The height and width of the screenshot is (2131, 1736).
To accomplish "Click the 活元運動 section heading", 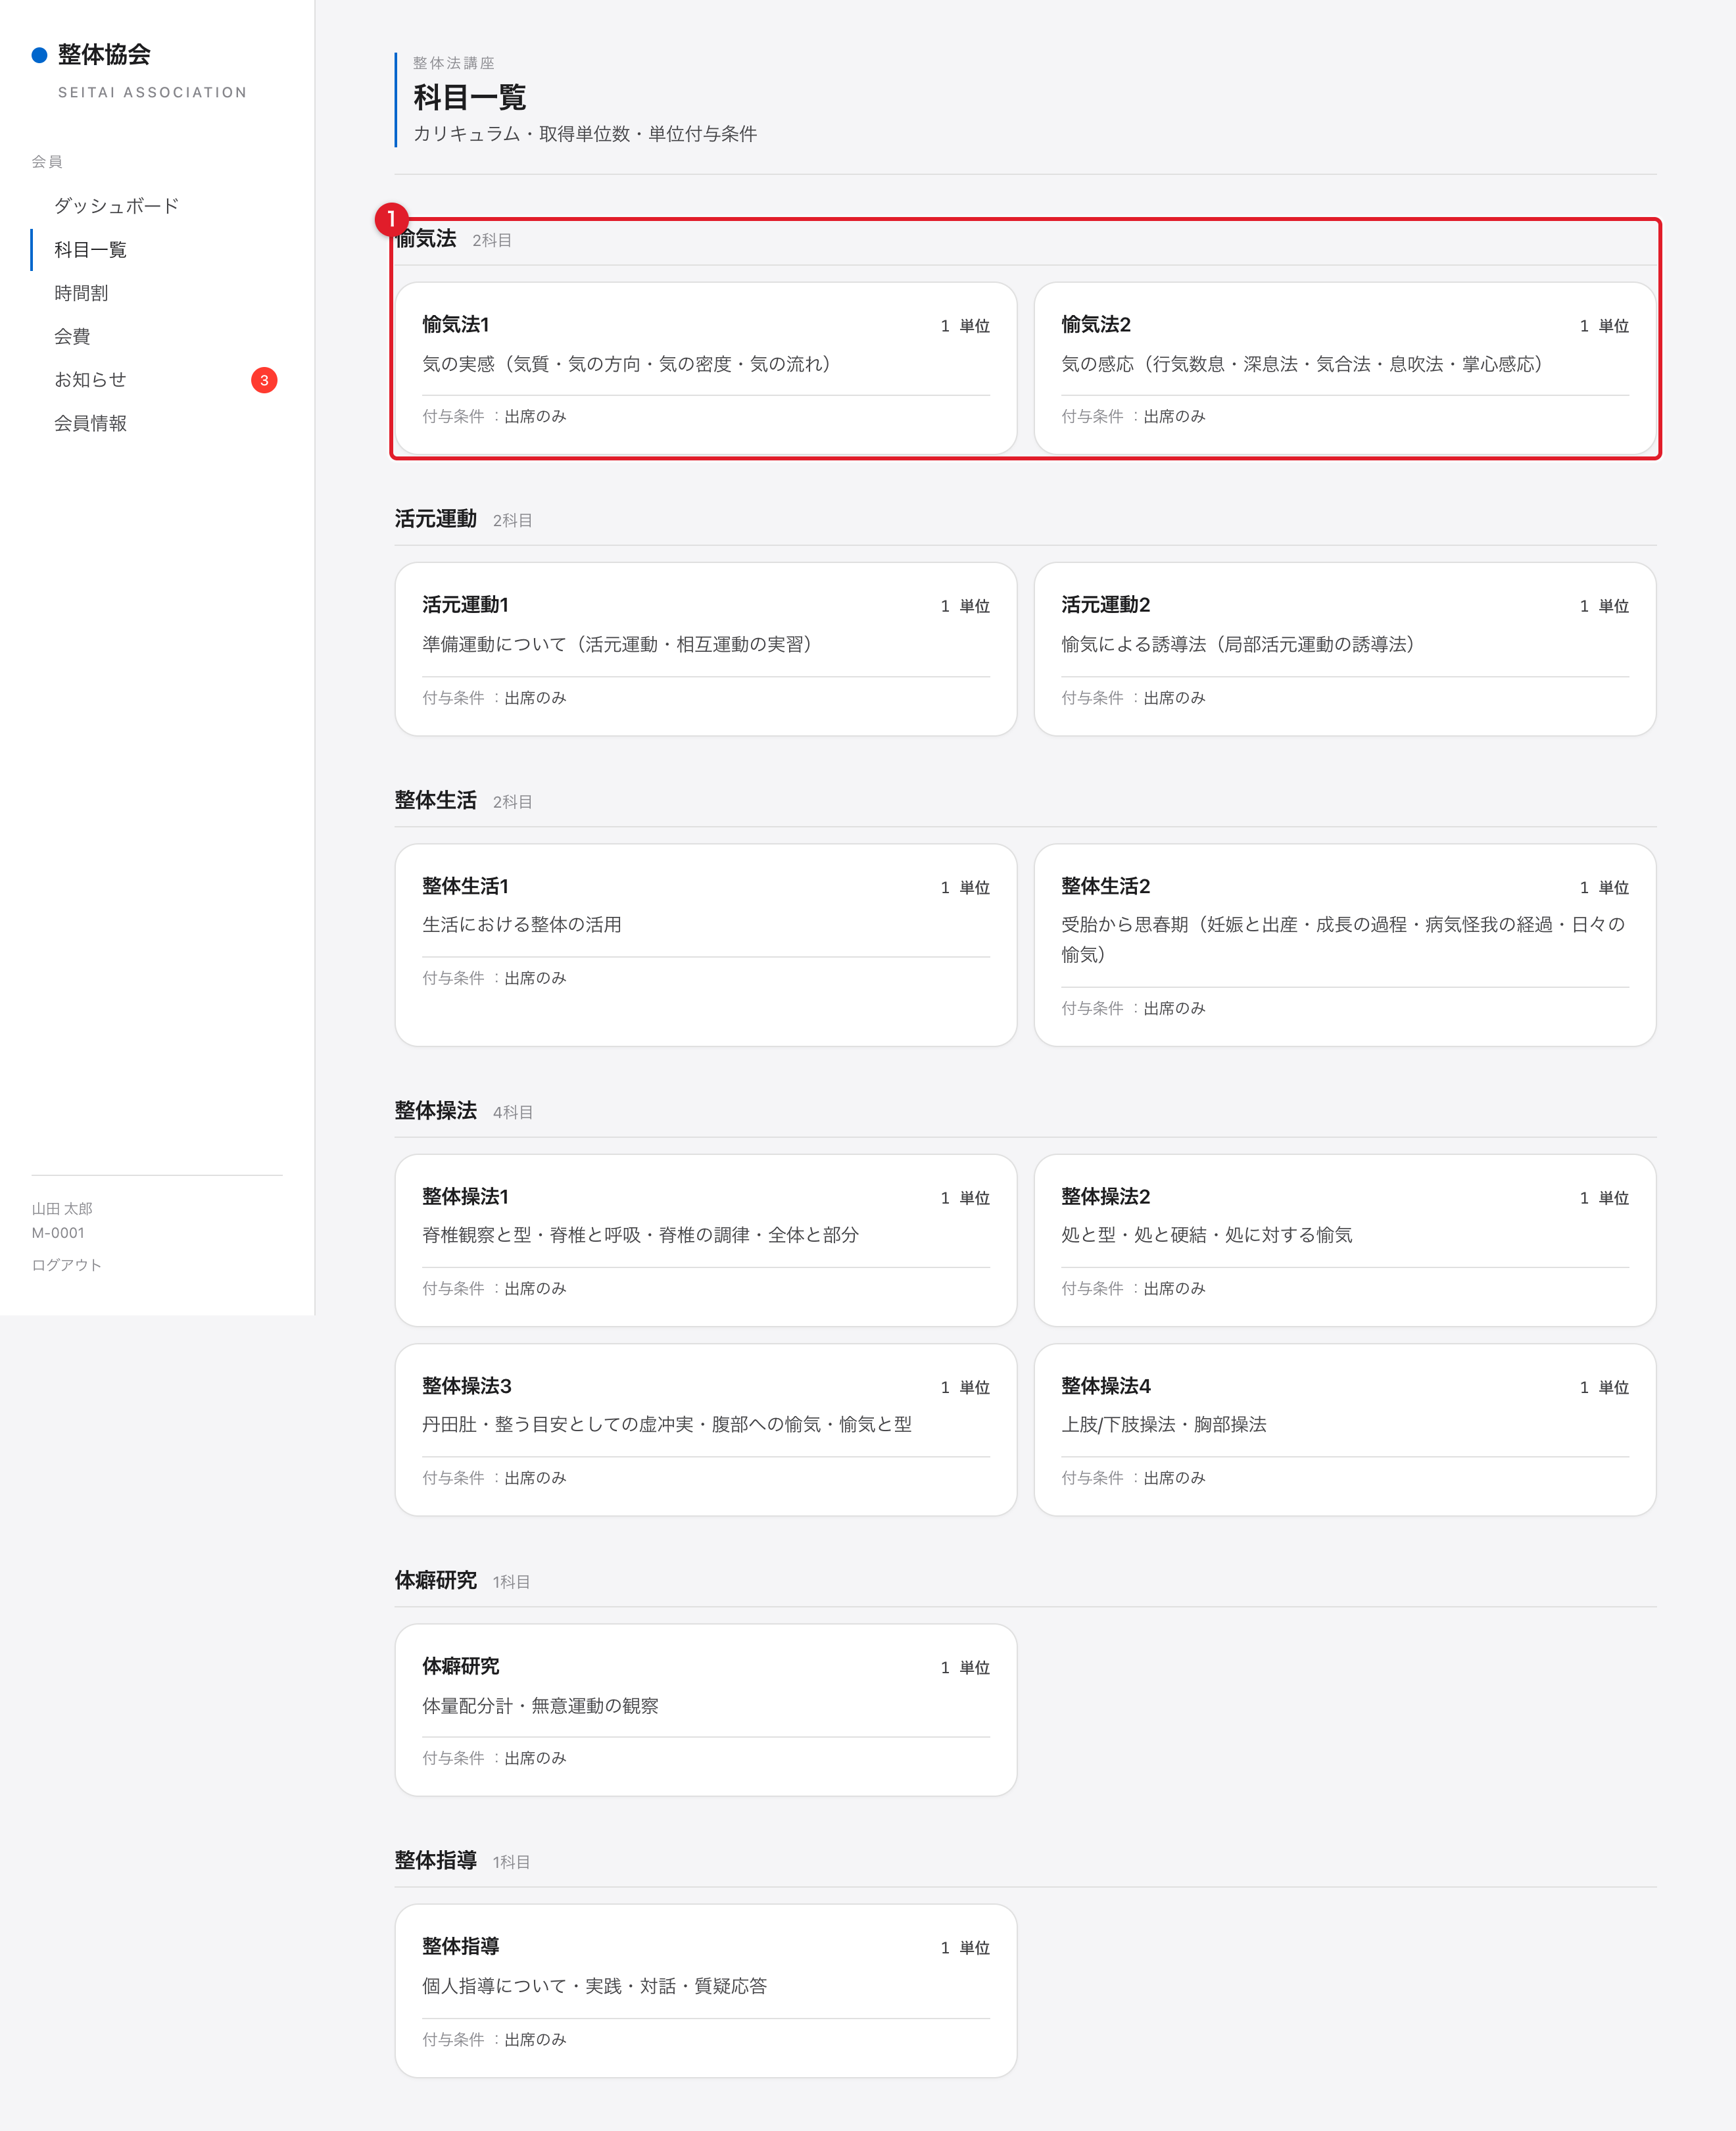I will (x=436, y=519).
